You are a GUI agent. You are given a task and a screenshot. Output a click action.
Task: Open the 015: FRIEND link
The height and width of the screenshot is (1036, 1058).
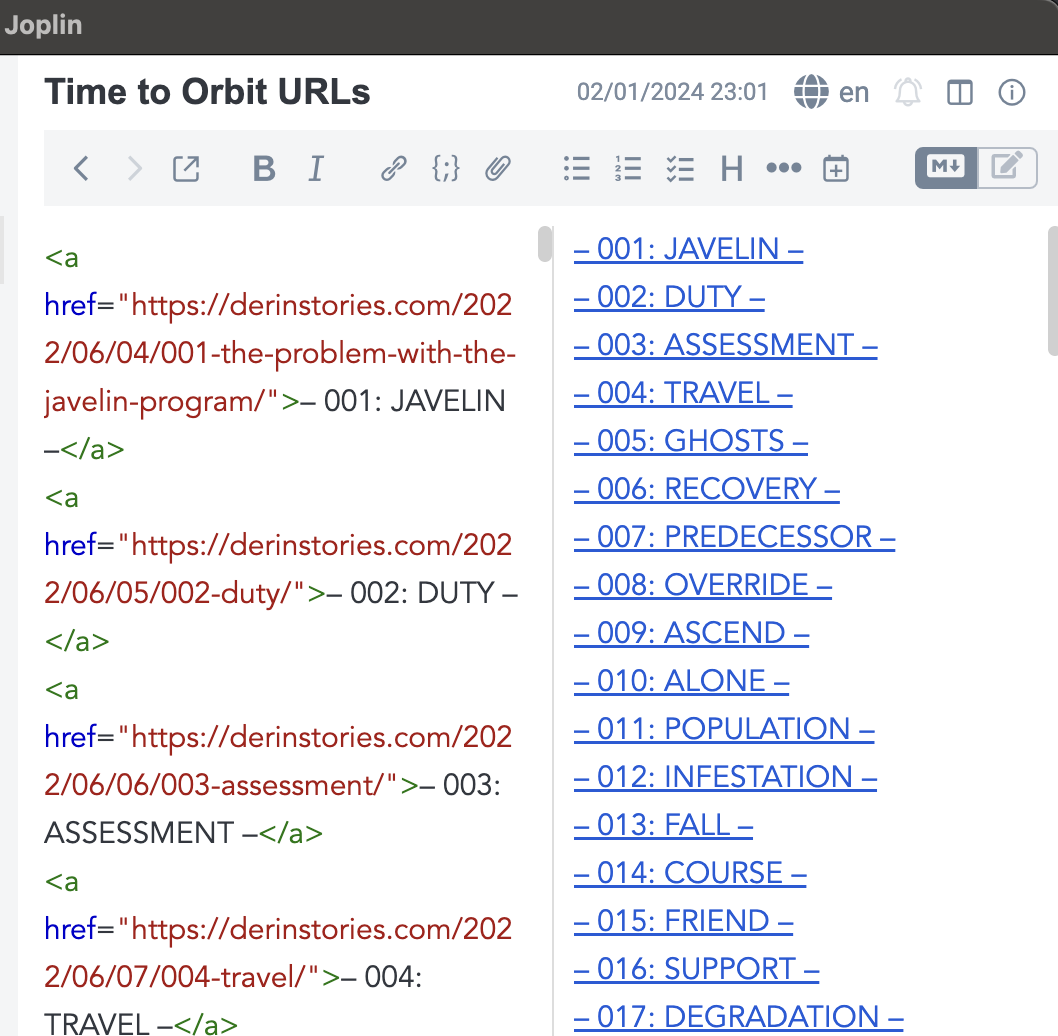click(x=684, y=921)
